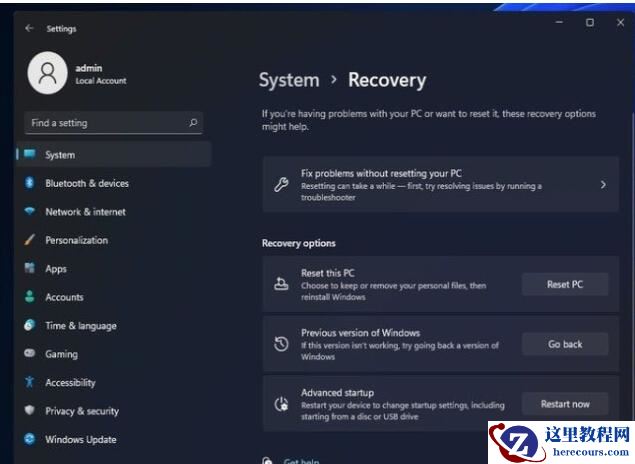Image resolution: width=635 pixels, height=464 pixels.
Task: Expand Fix problems without resetting chevron
Action: coord(603,185)
